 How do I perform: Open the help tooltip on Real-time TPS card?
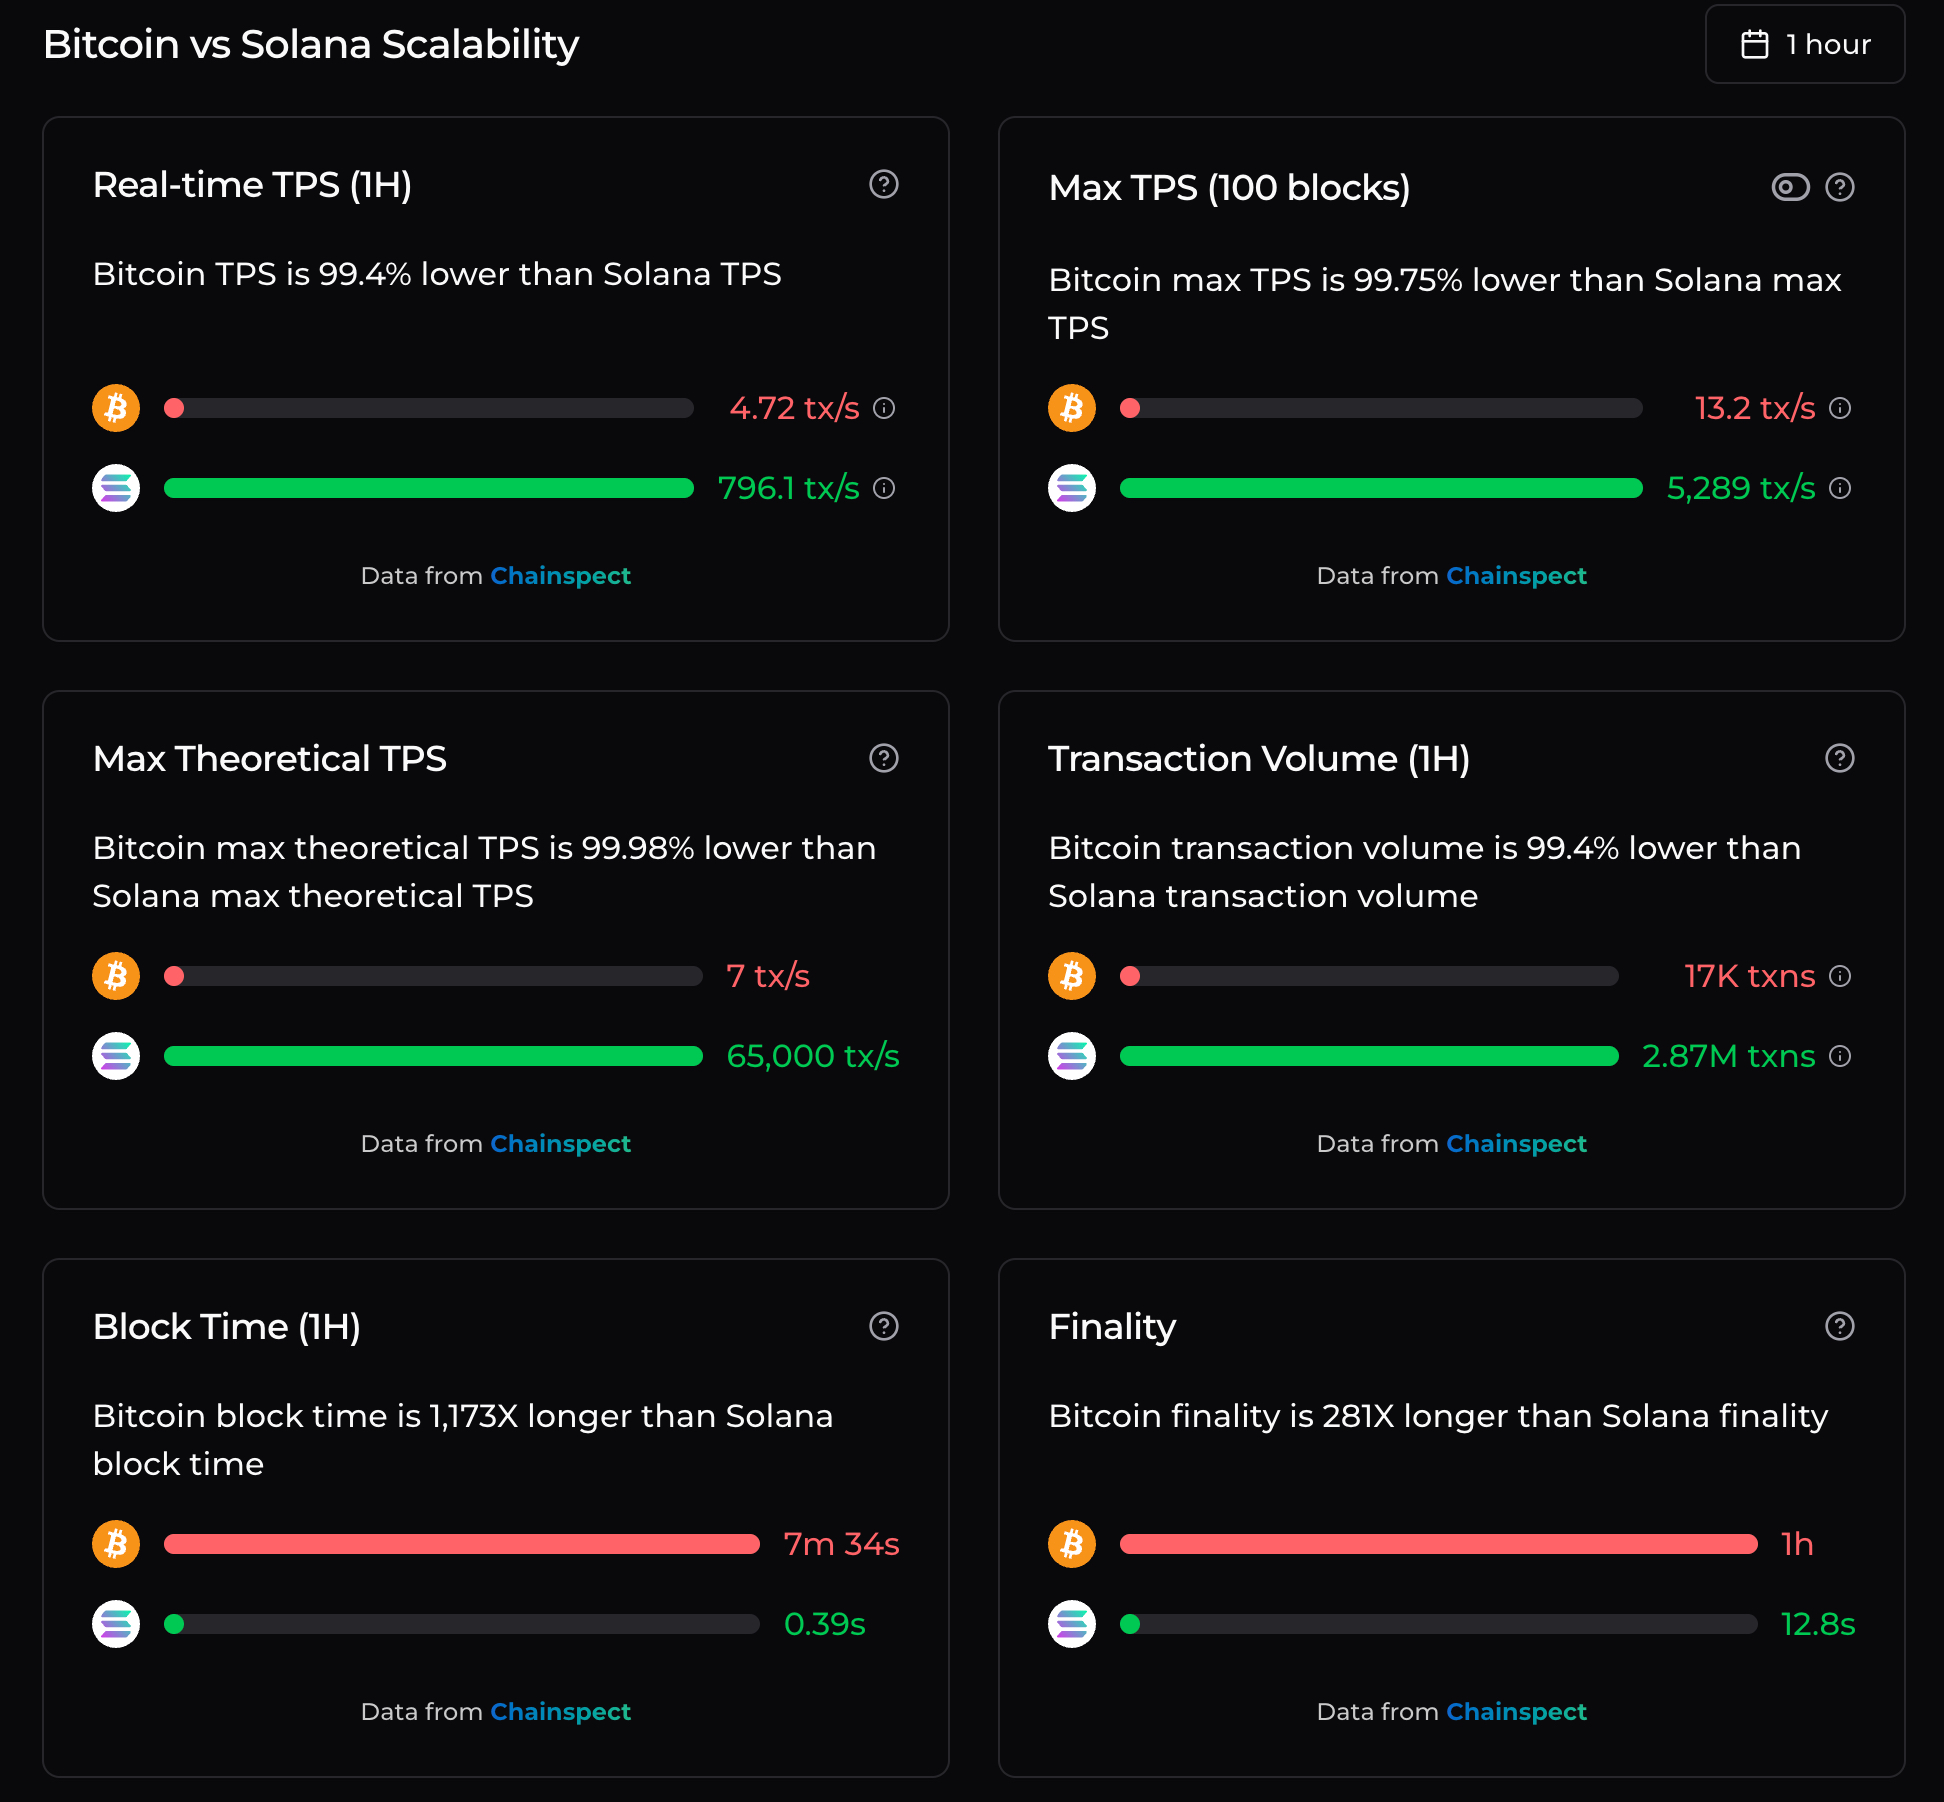point(884,185)
